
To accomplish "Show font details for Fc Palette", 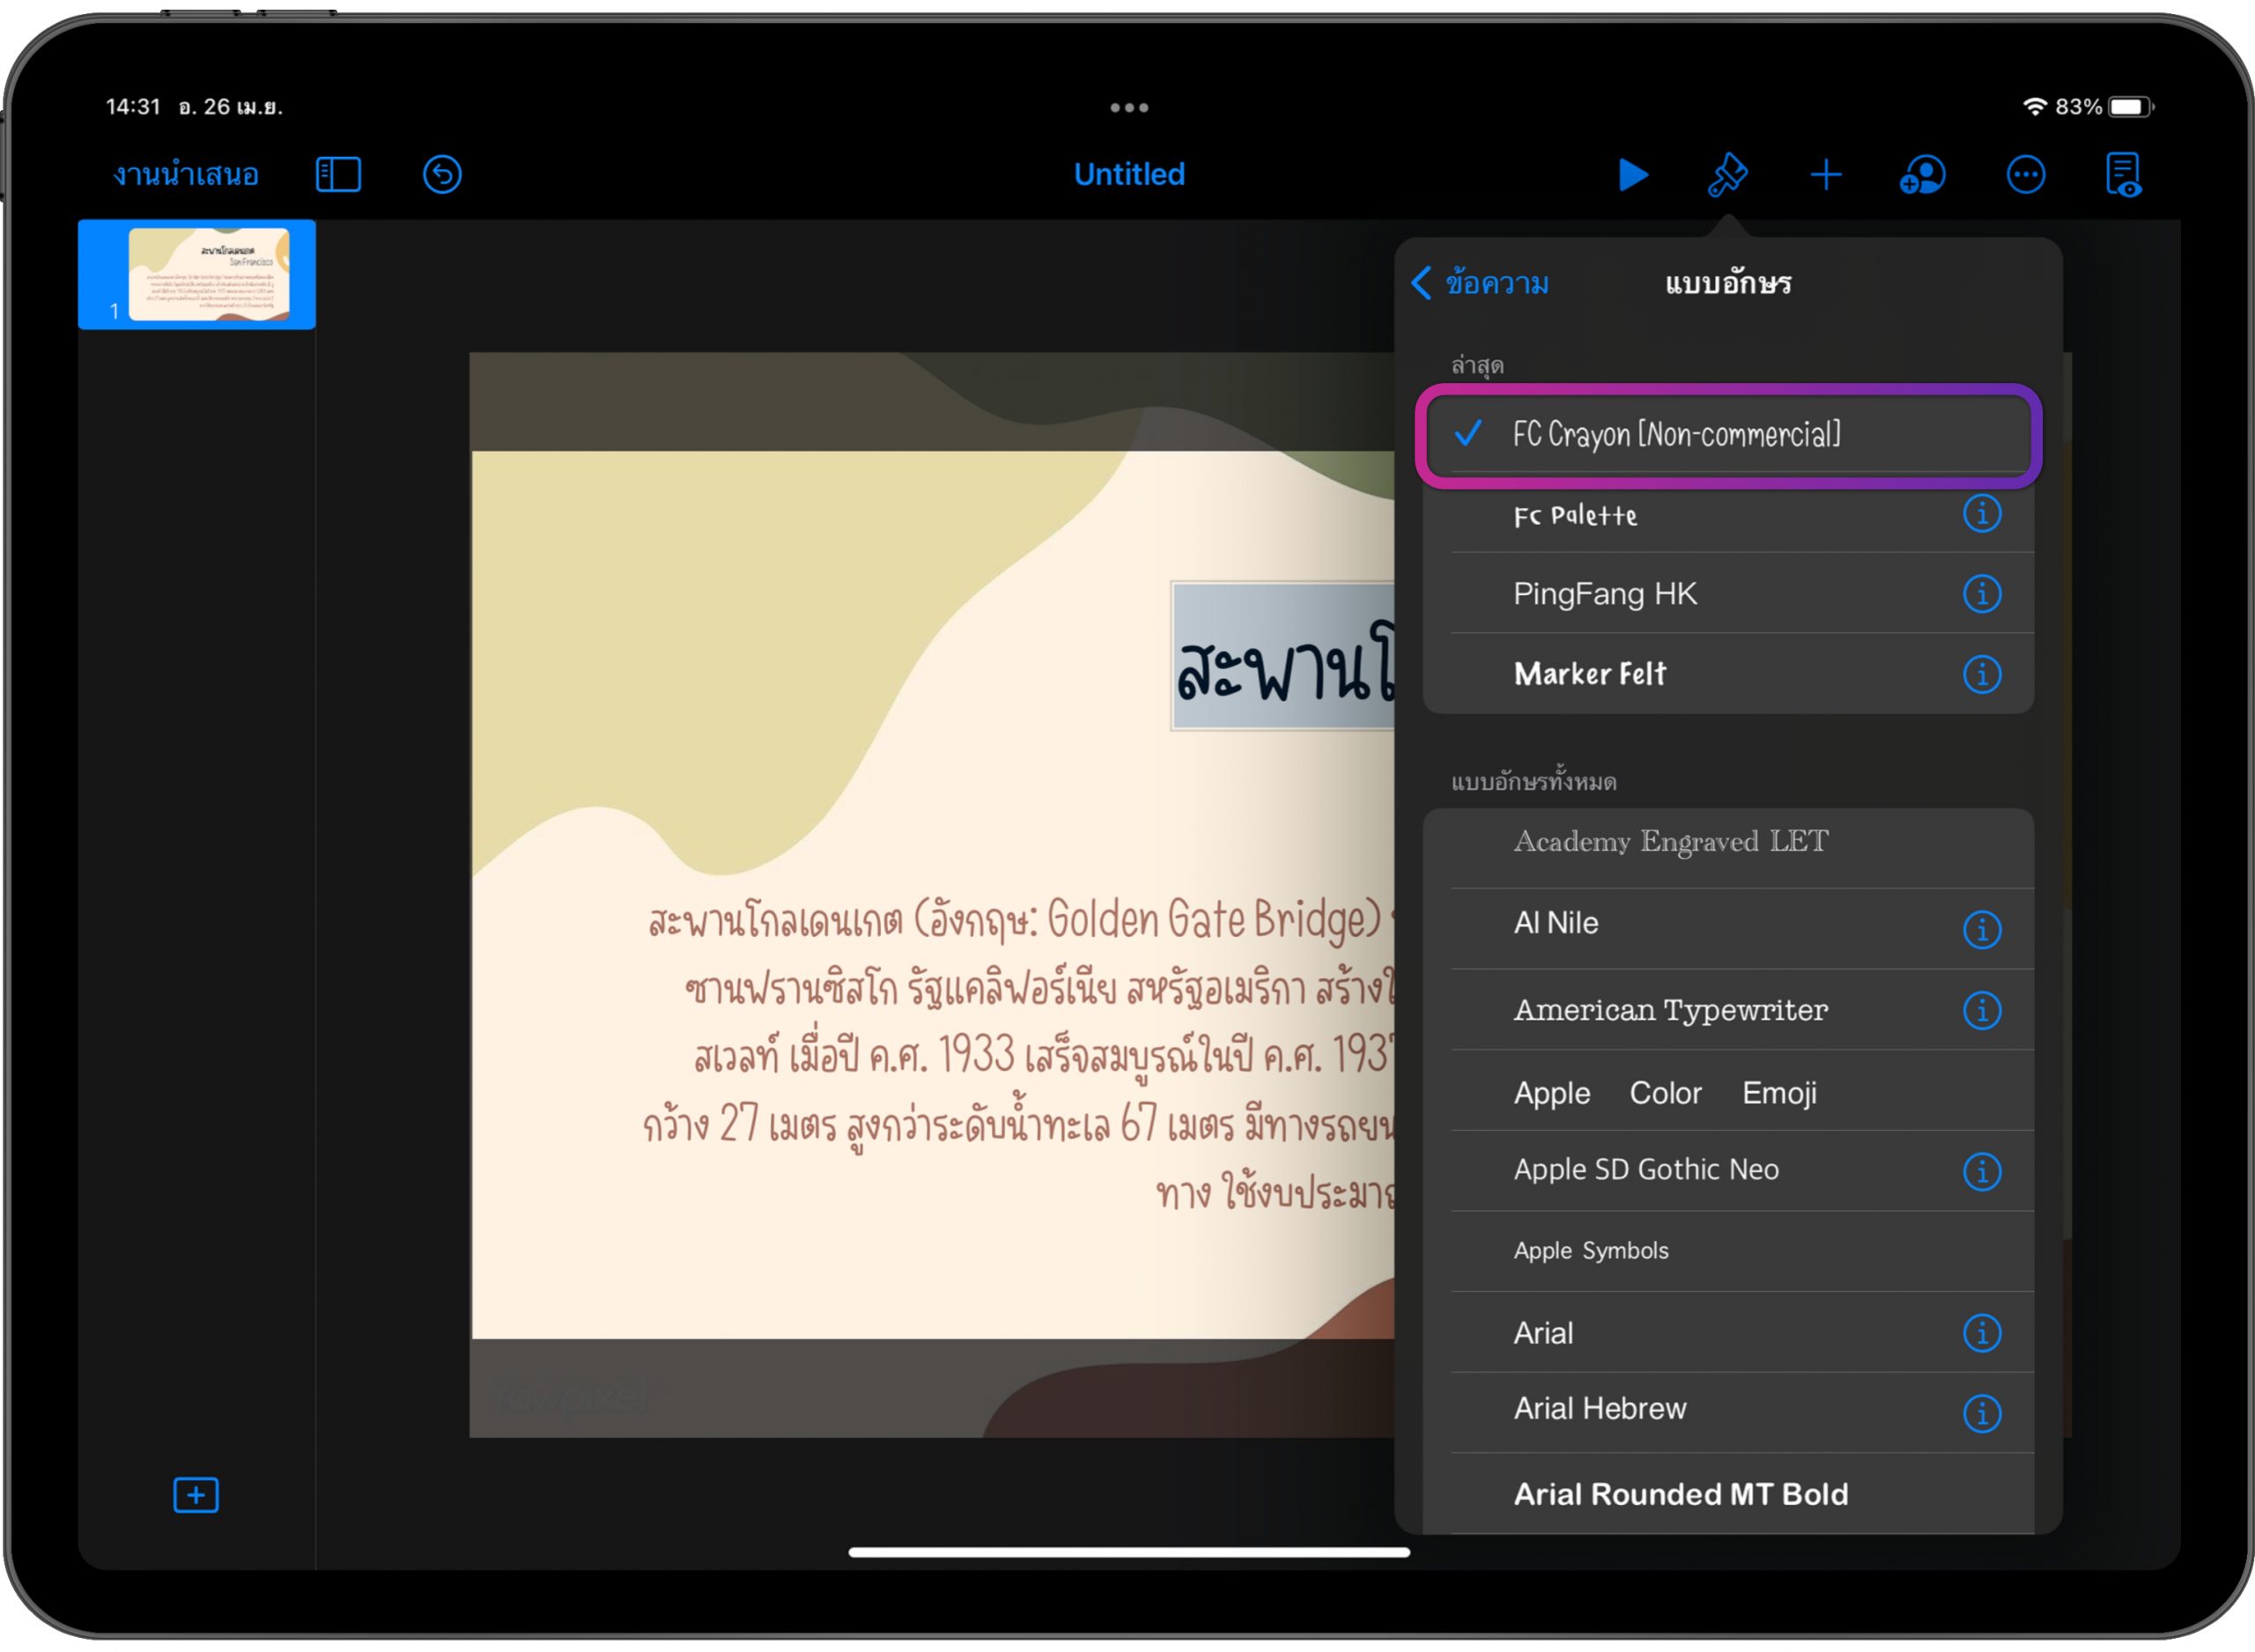I will click(x=1981, y=513).
